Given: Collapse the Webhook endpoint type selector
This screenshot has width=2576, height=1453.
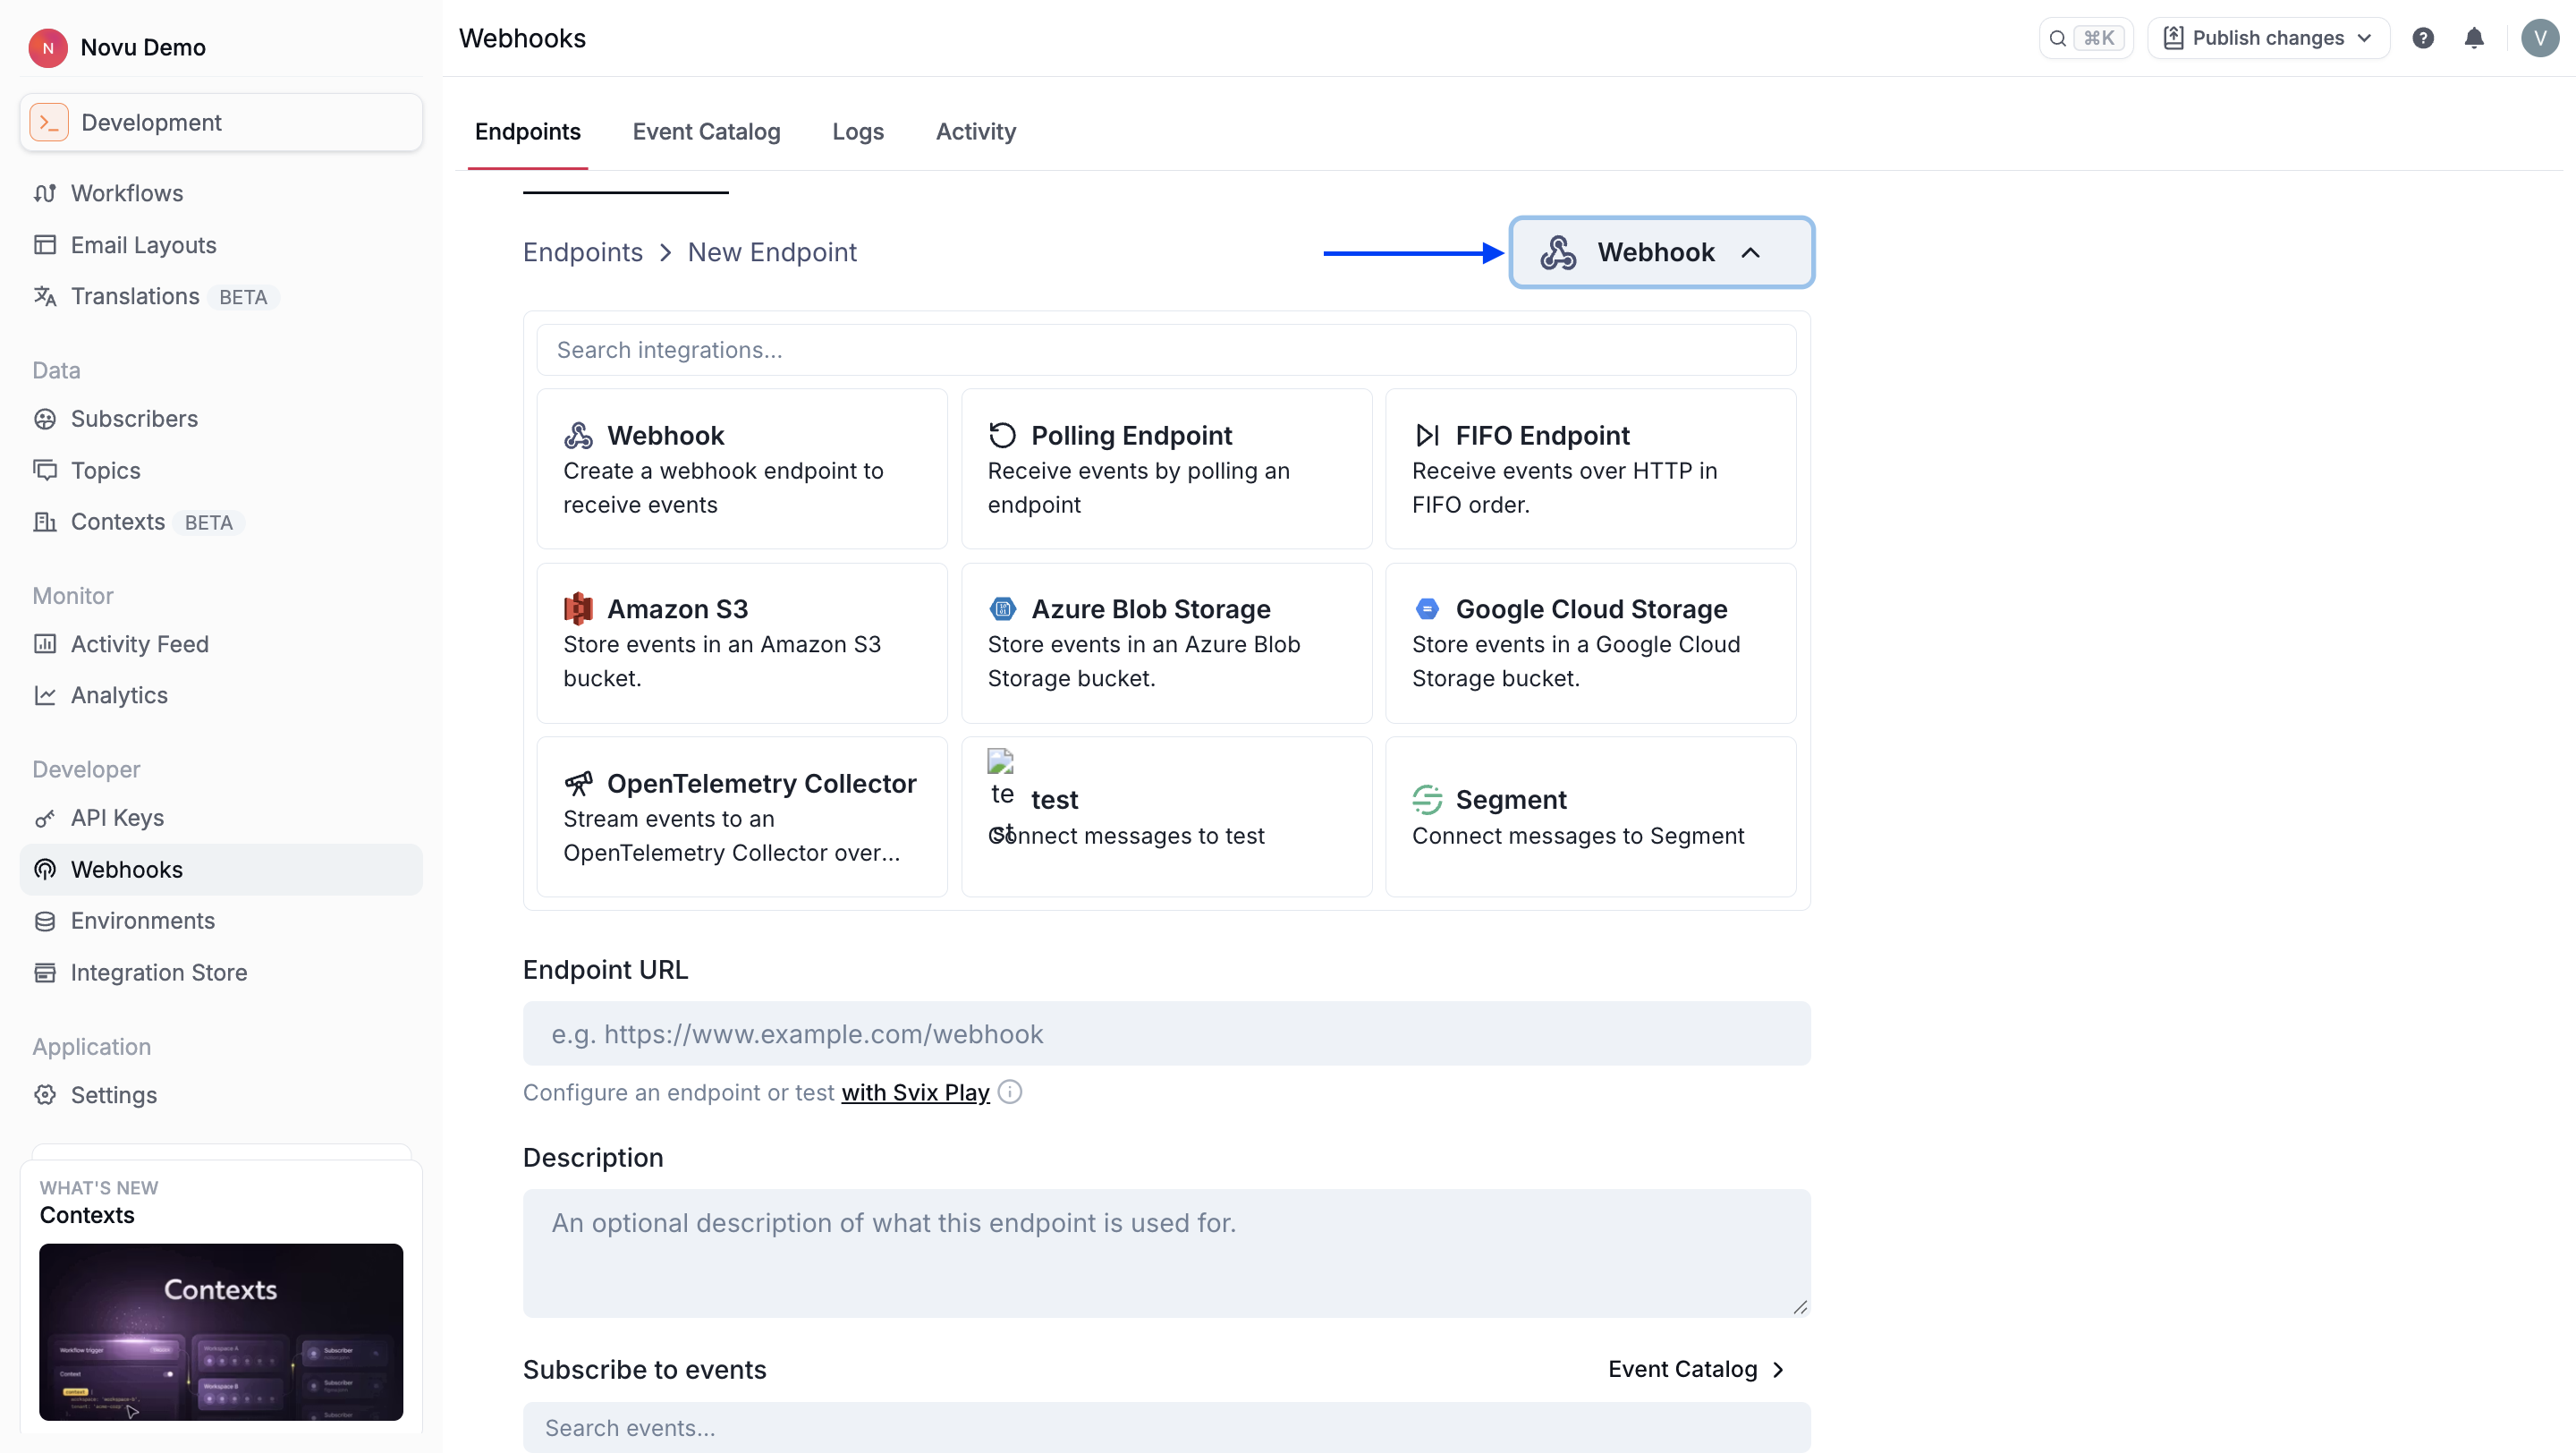Looking at the screenshot, I should 1660,252.
